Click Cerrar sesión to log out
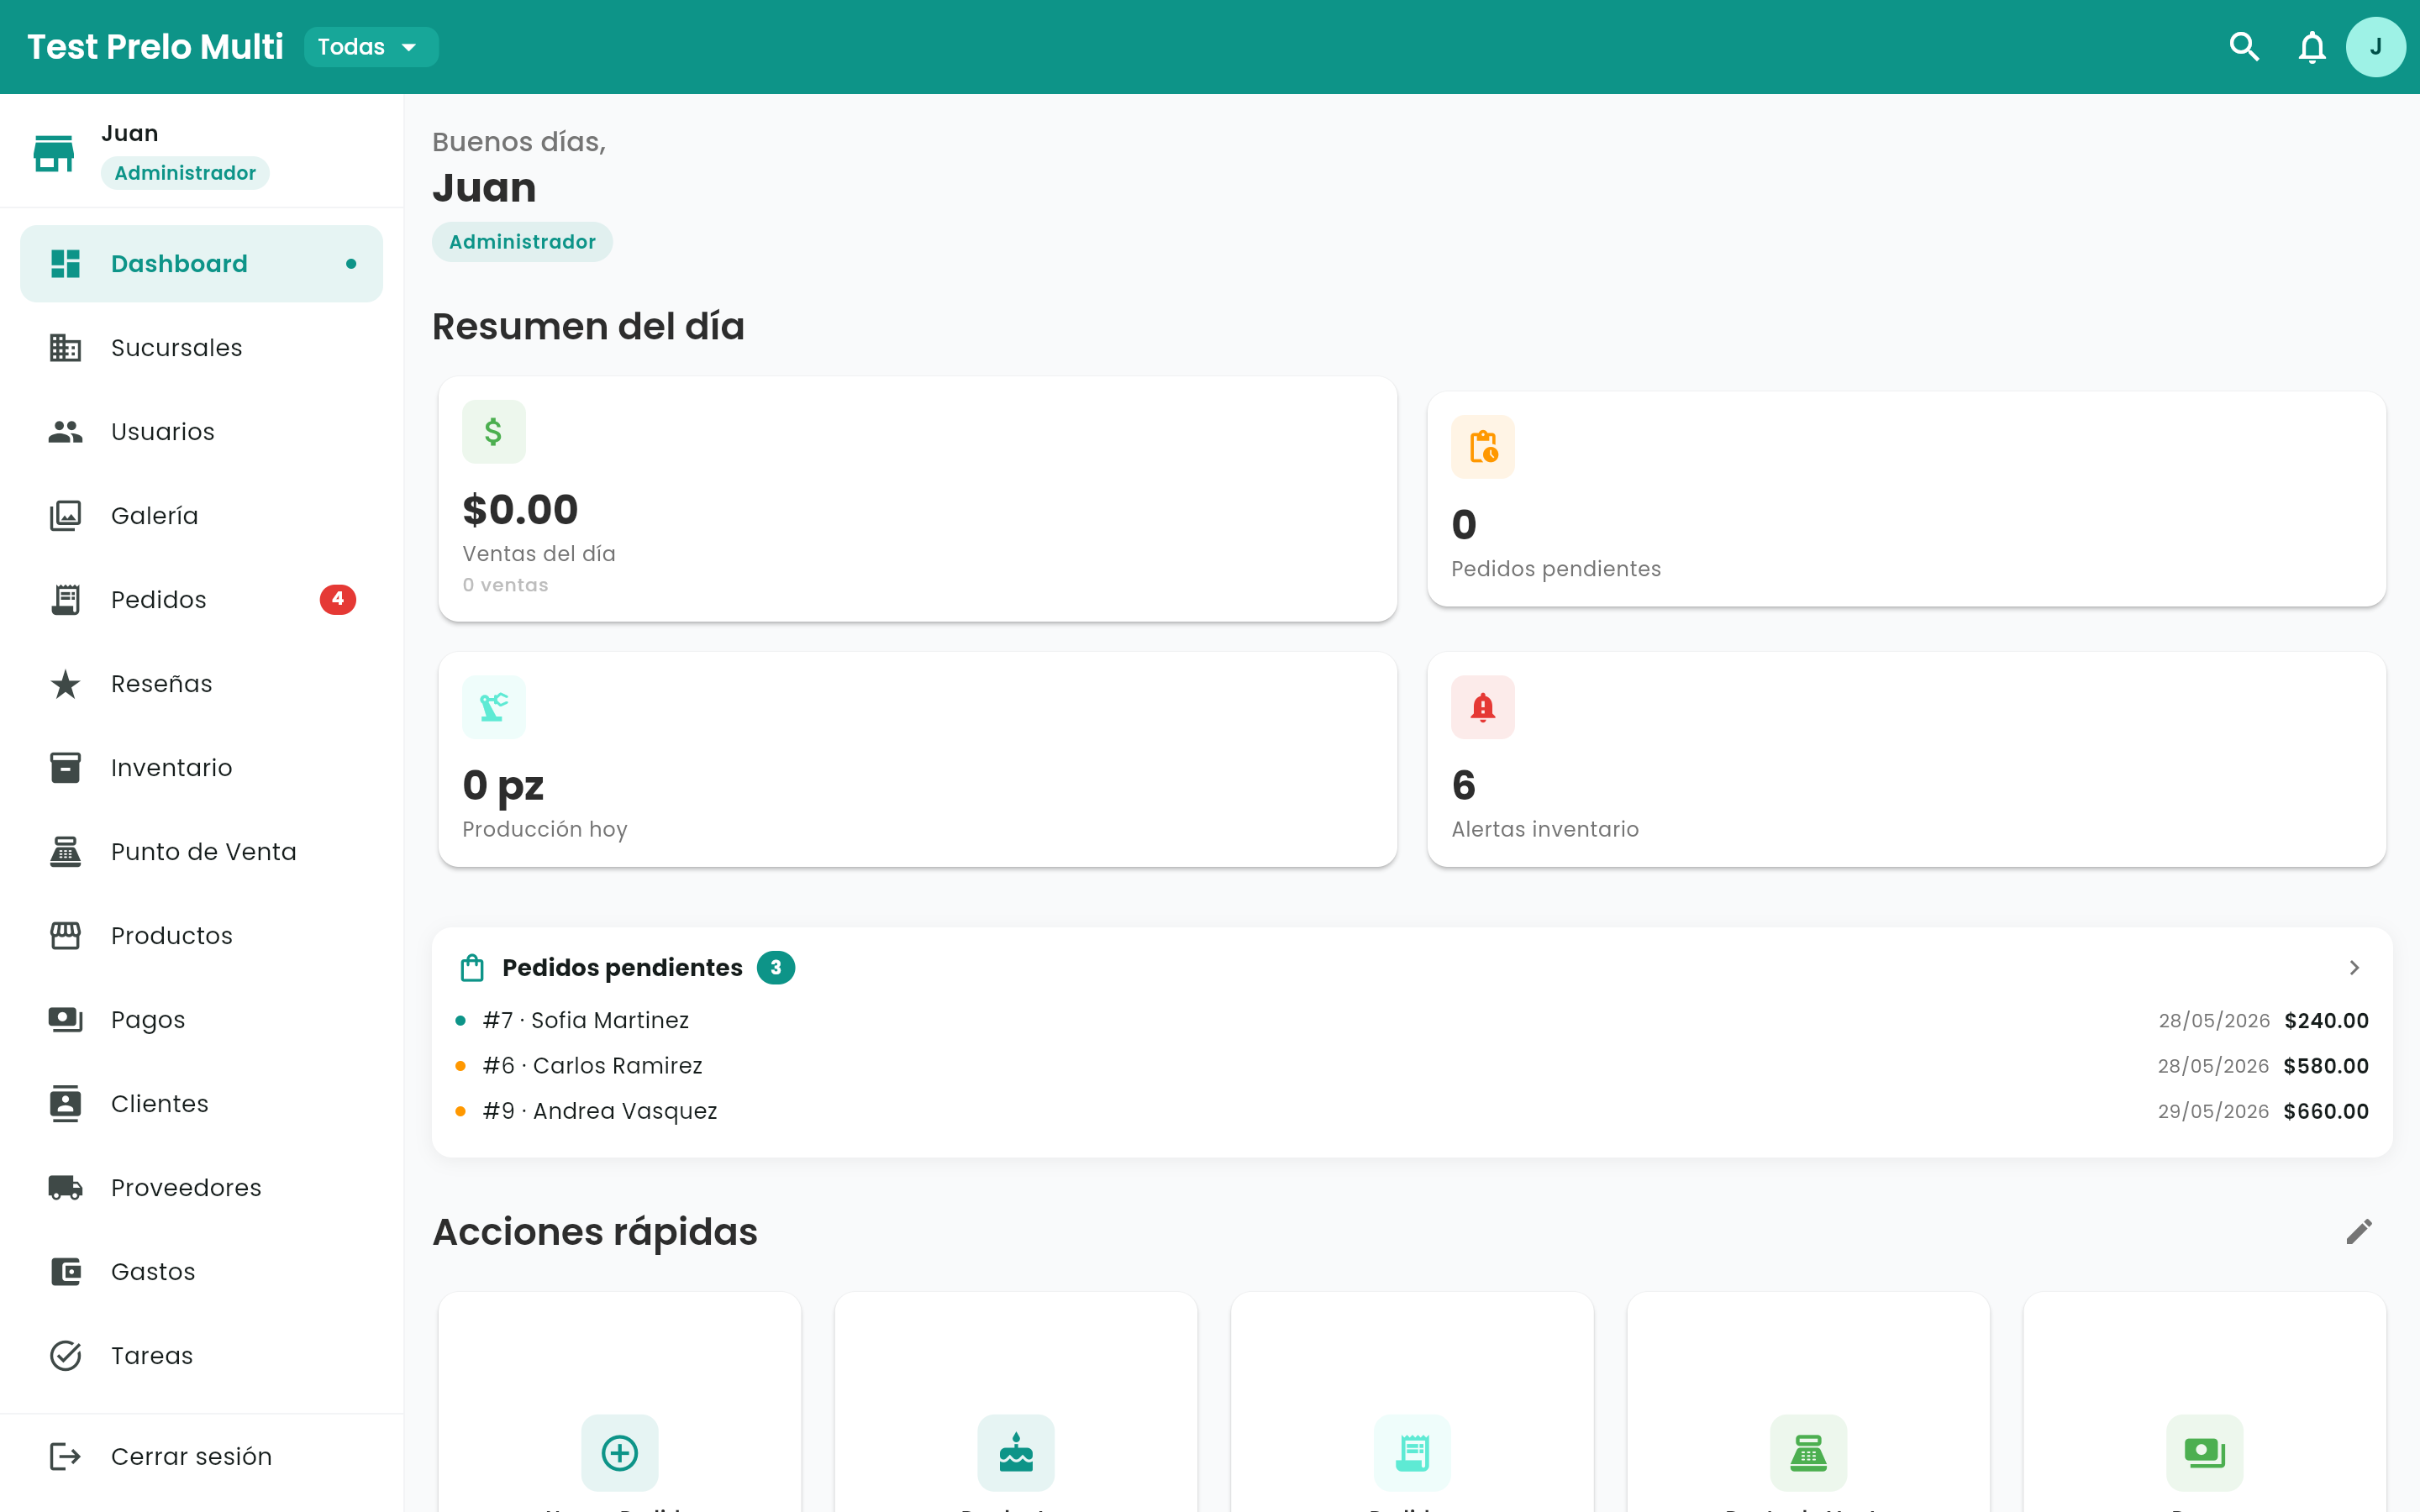This screenshot has width=2420, height=1512. pos(201,1457)
